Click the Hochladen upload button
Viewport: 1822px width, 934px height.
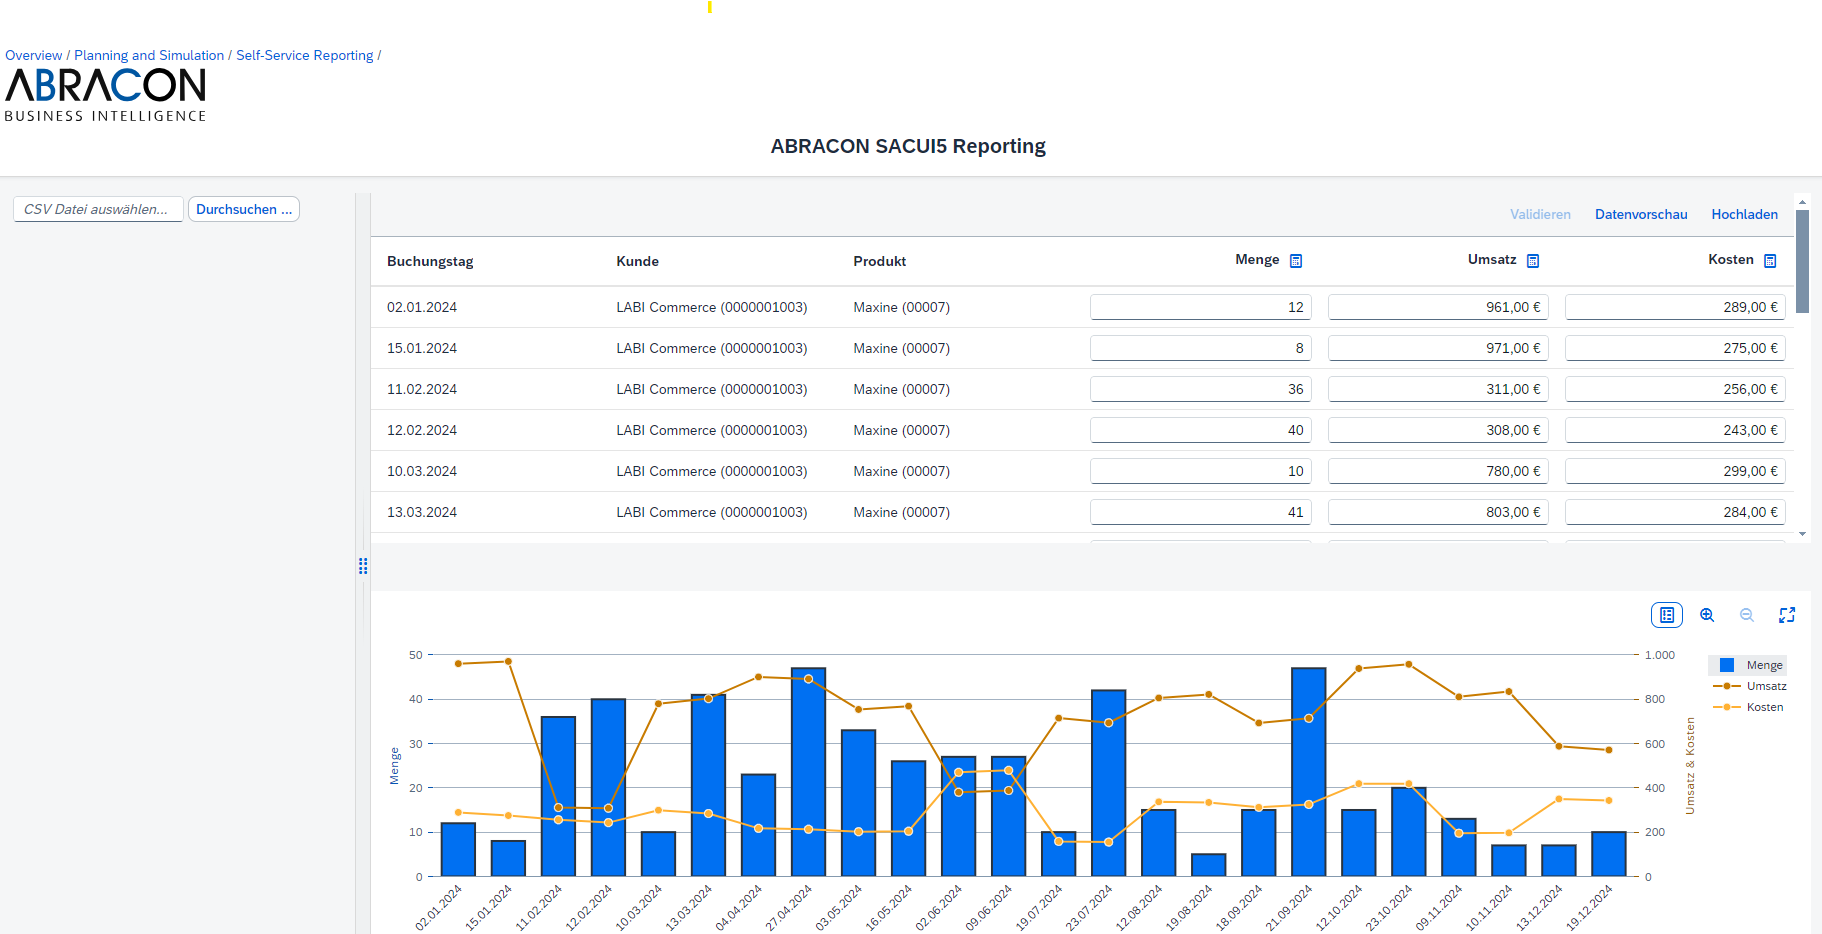pos(1744,214)
